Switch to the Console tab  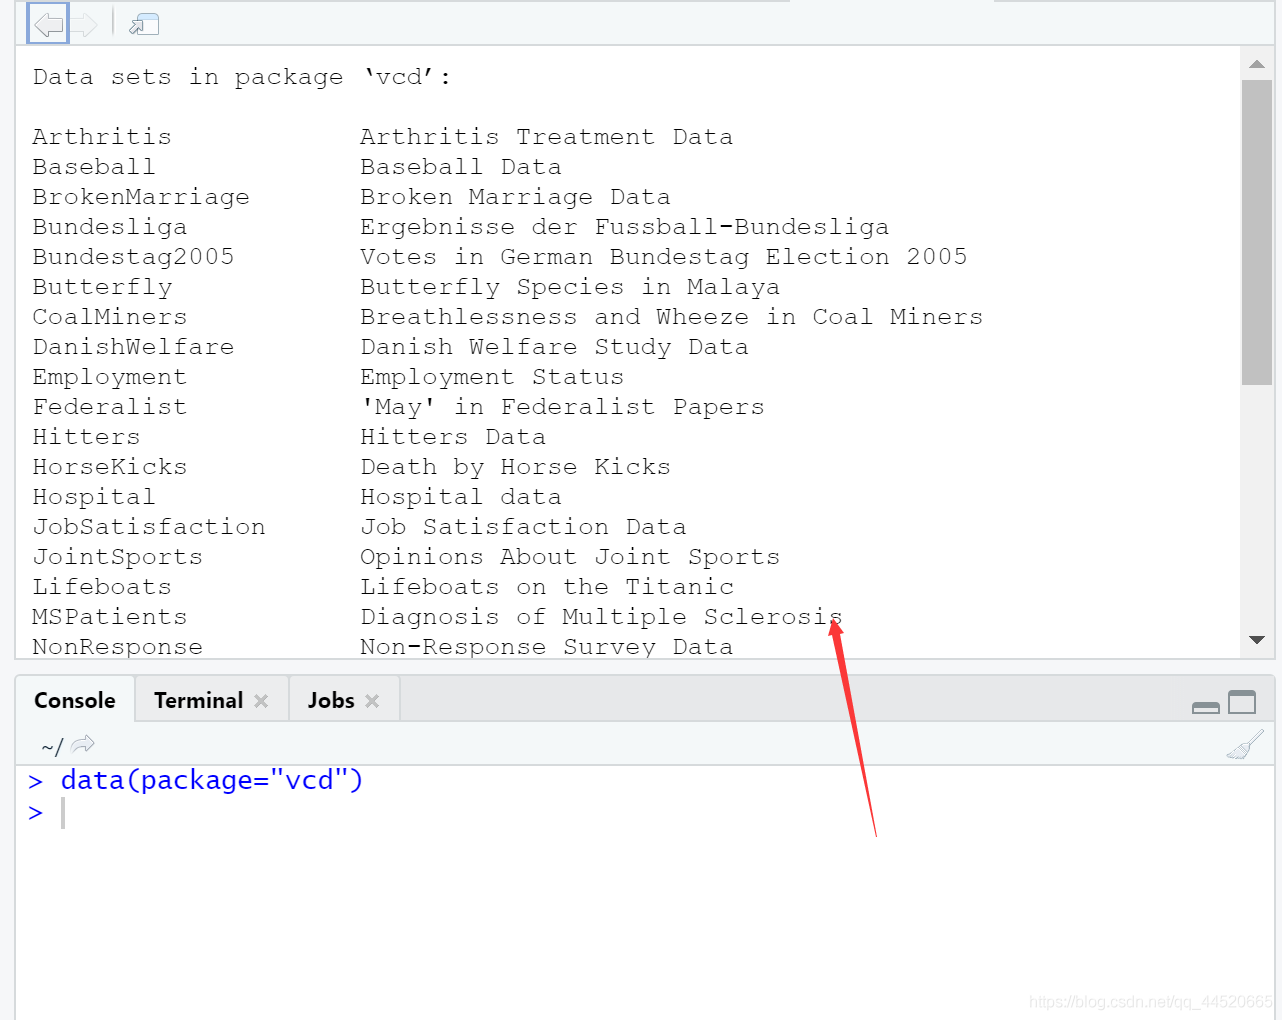75,700
